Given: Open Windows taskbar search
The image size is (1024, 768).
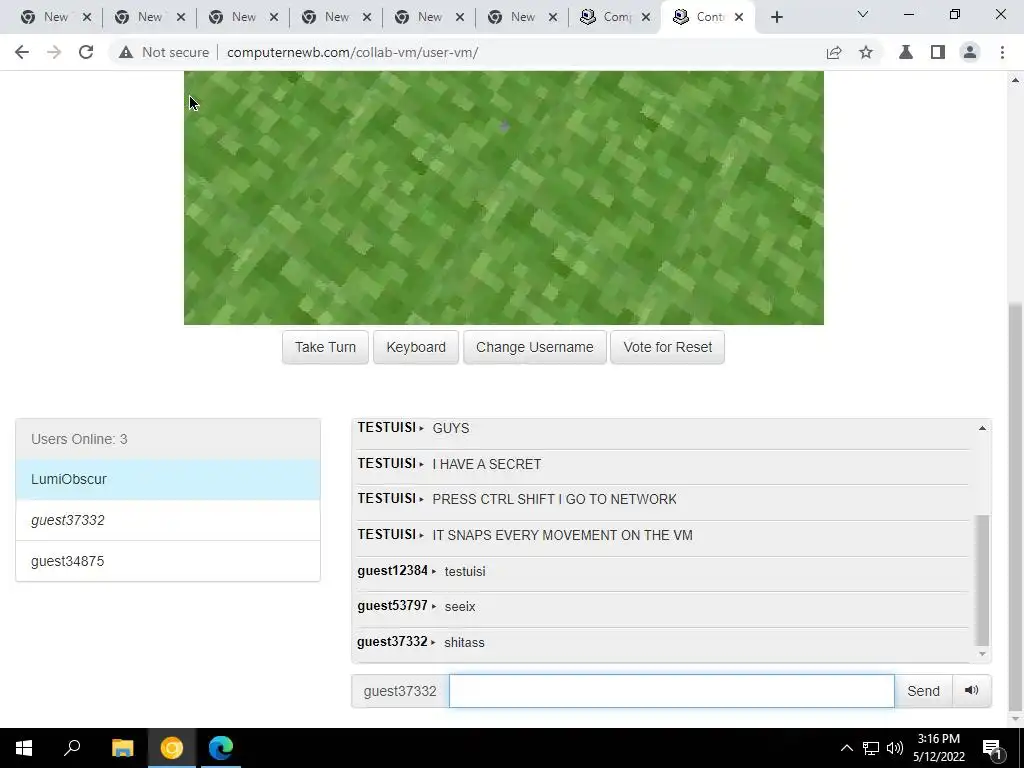Looking at the screenshot, I should click(72, 748).
